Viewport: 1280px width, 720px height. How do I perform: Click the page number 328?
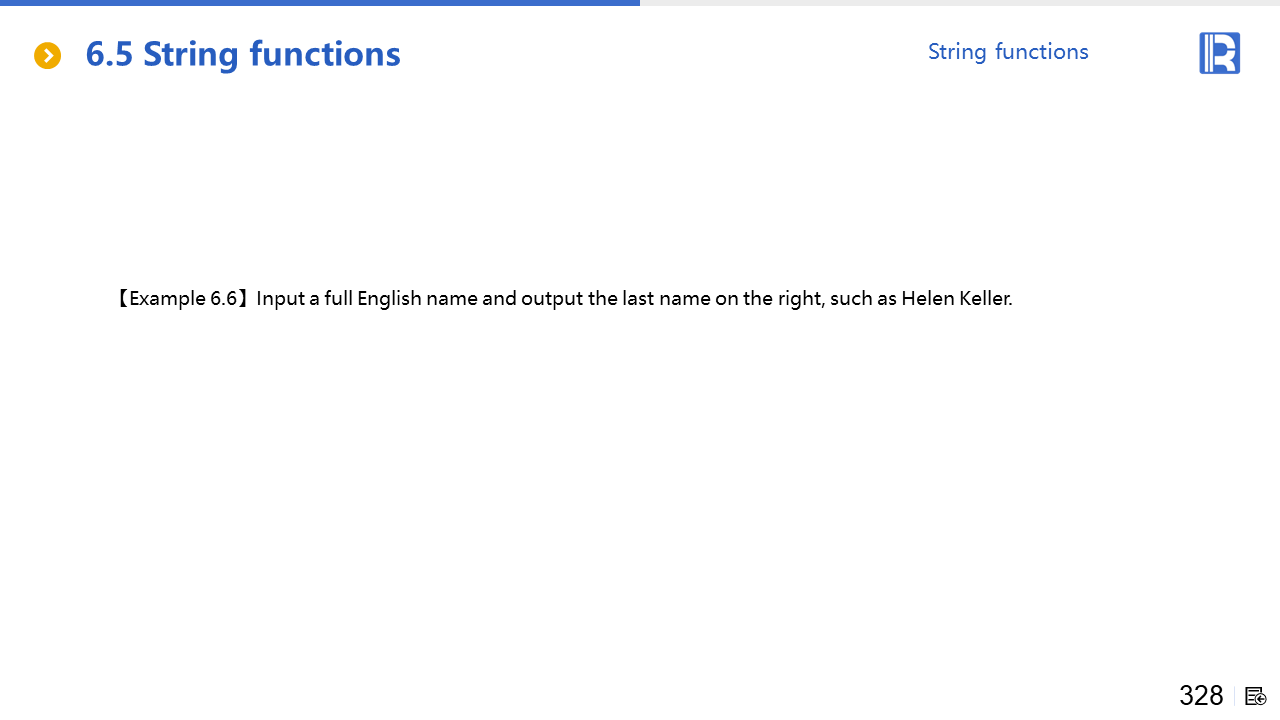[x=1201, y=696]
